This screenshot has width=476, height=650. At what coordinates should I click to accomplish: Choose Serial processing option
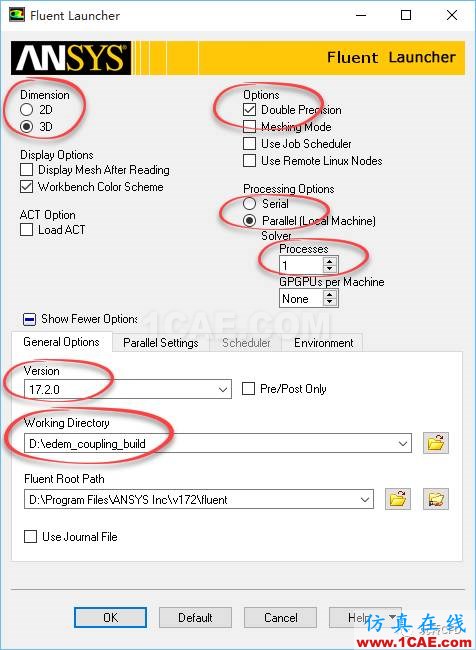249,204
